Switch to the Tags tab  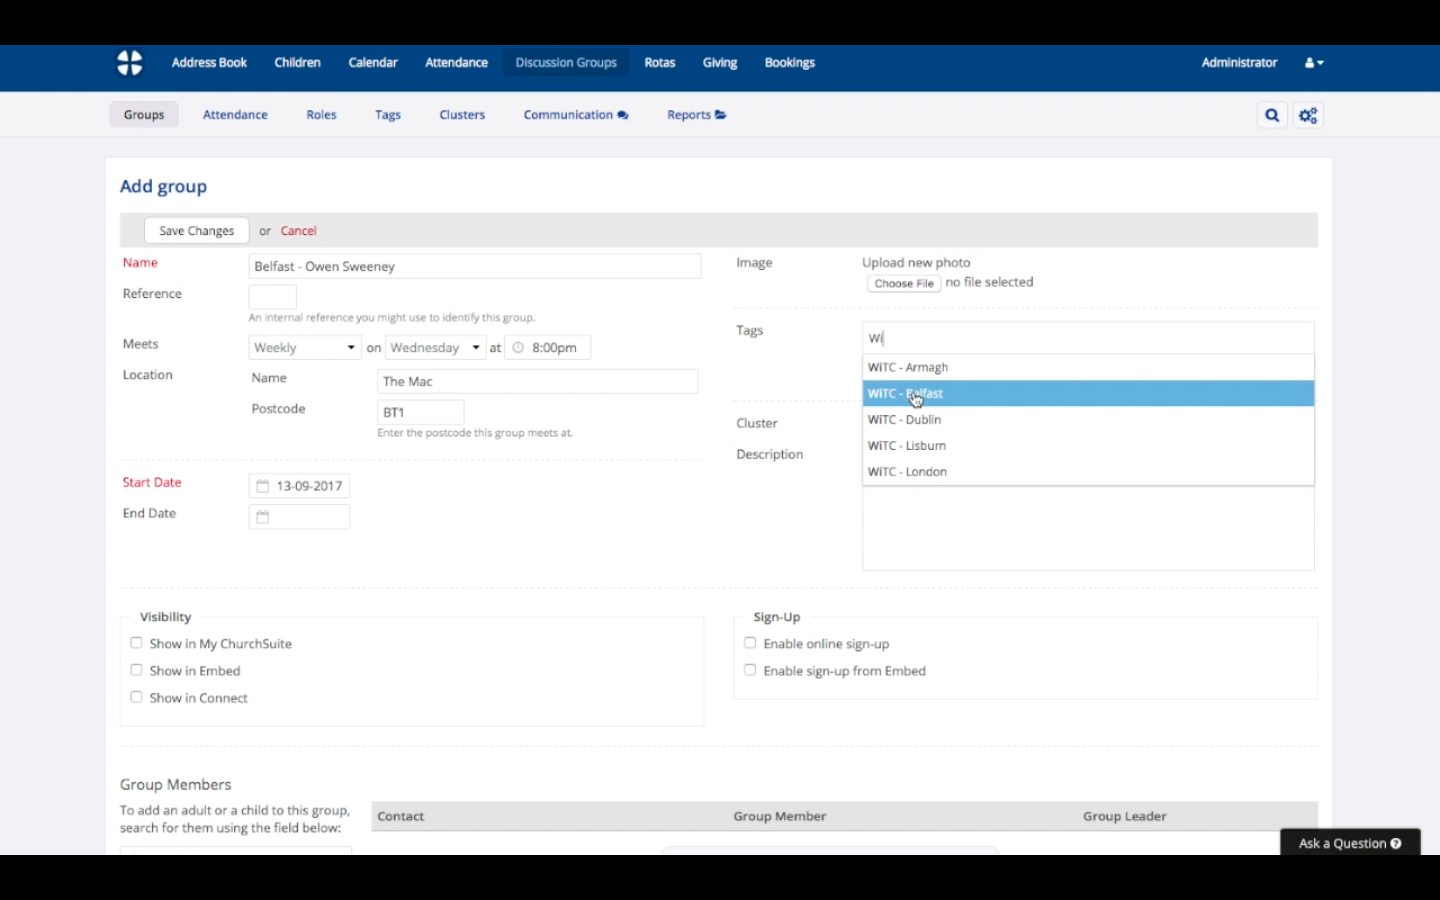388,115
